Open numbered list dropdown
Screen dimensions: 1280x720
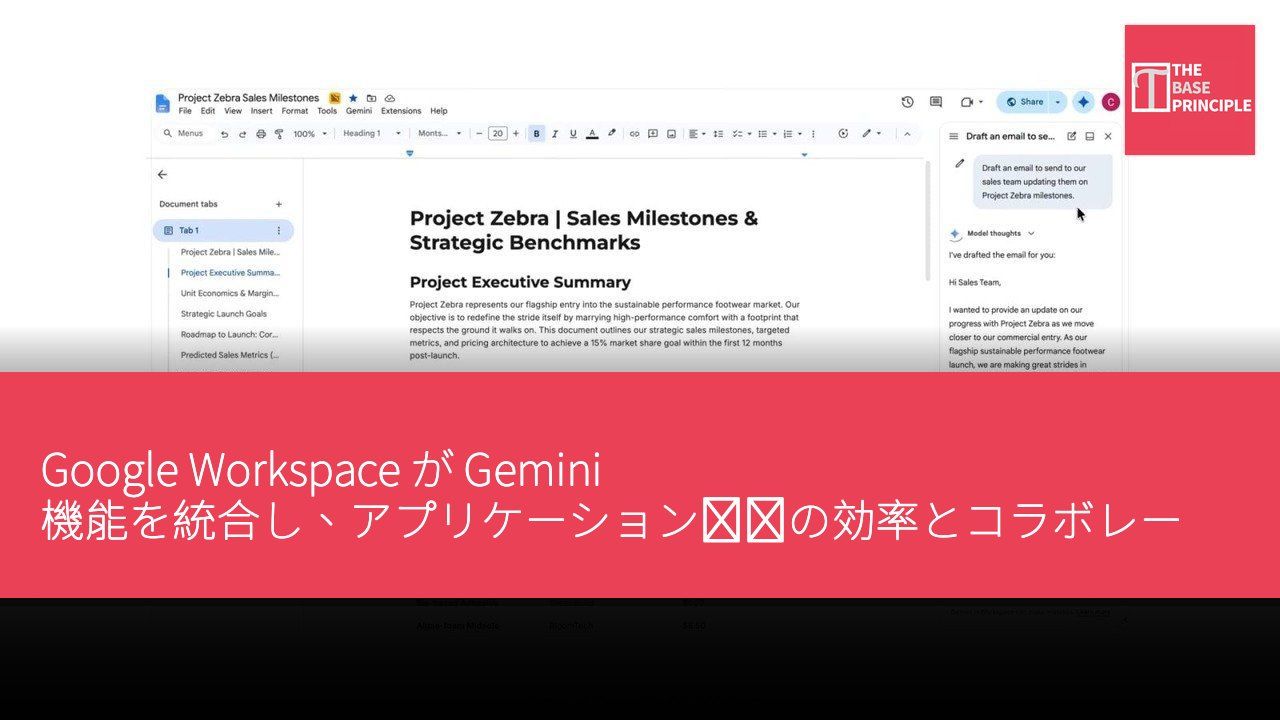tap(792, 134)
